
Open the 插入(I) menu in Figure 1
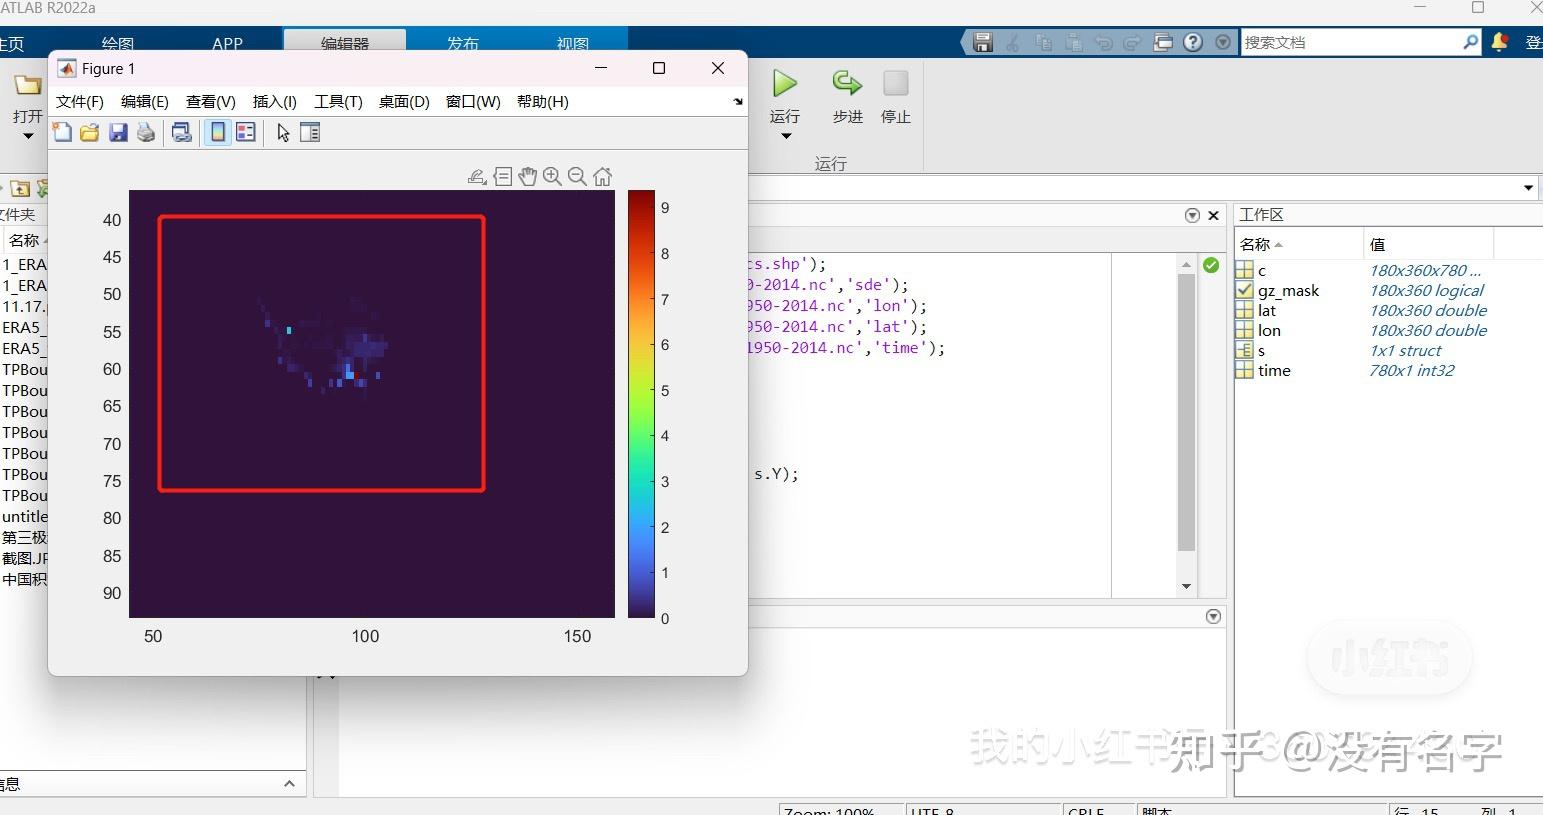coord(275,101)
